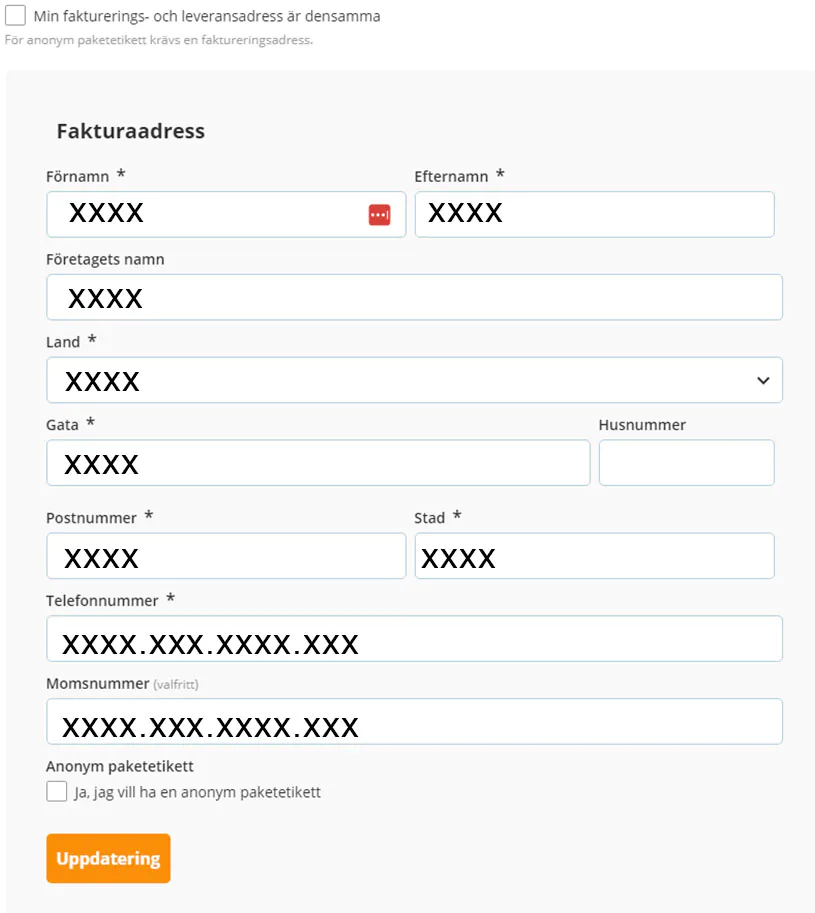The image size is (815, 913).
Task: Tick 'Min fakturerings- och leveransadress är densamma' checkbox
Action: pos(15,15)
